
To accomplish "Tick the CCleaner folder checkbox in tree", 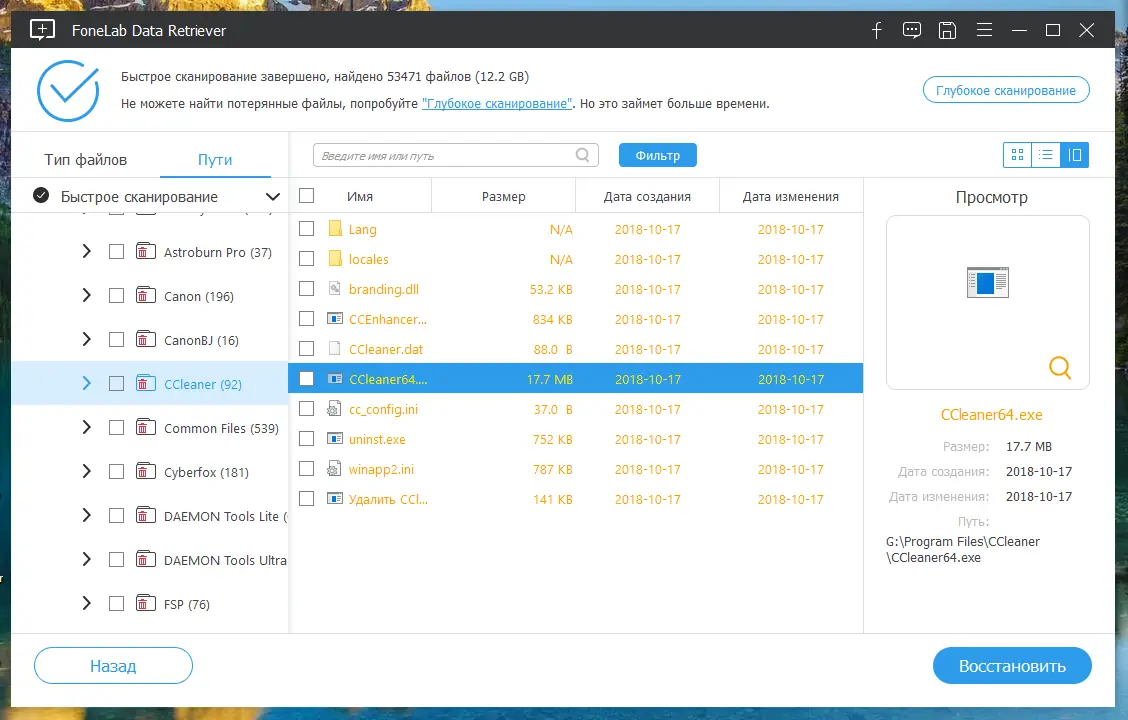I will (x=117, y=383).
